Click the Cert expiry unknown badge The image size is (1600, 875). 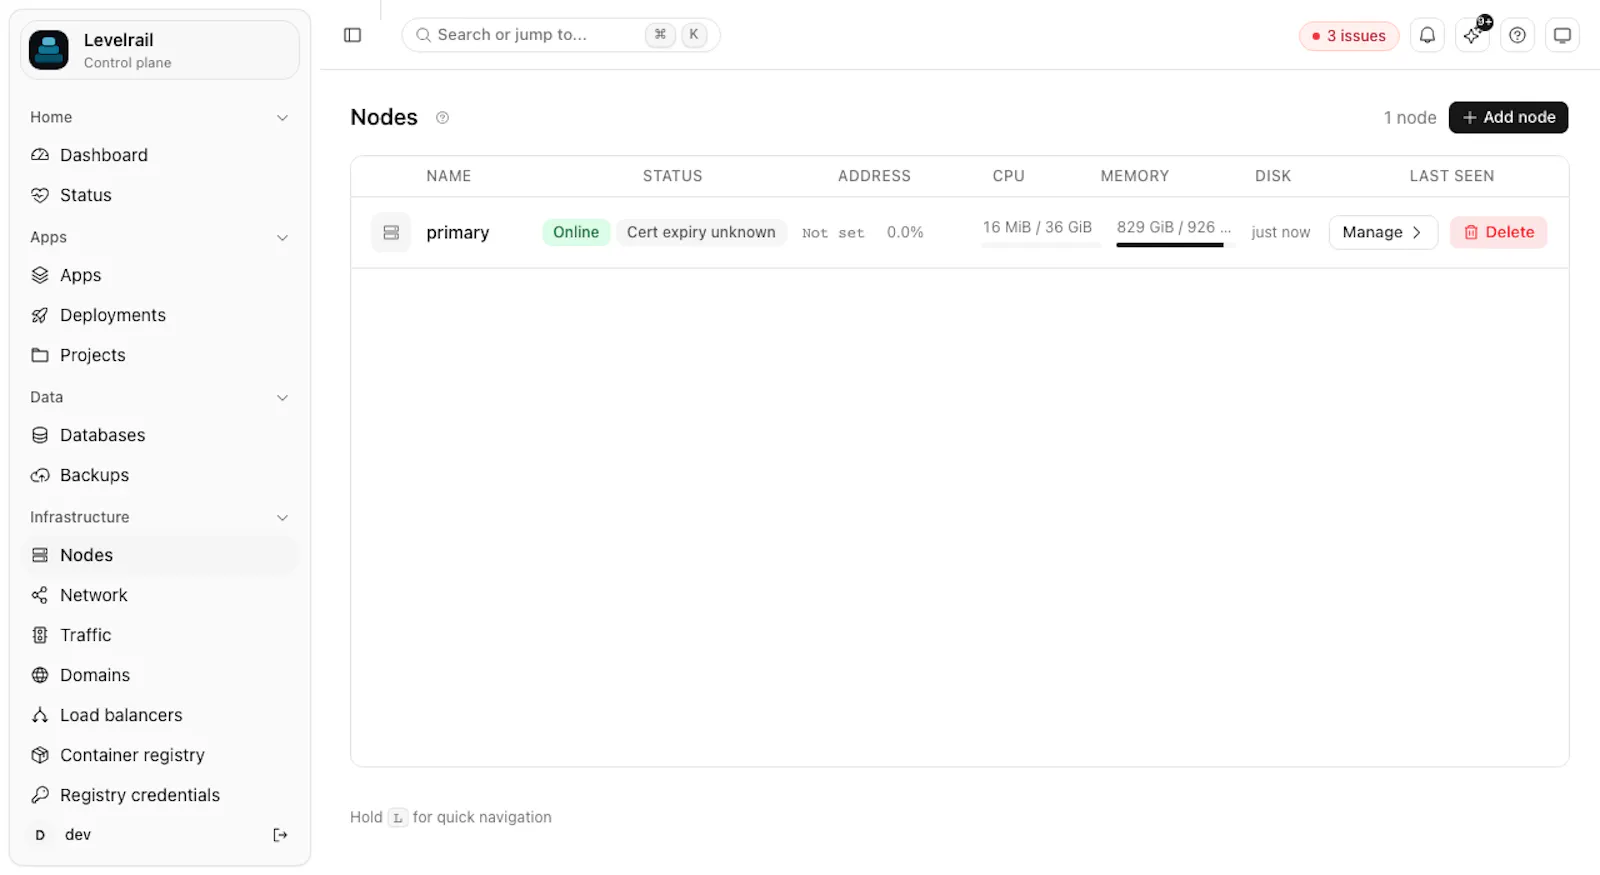[x=701, y=232]
